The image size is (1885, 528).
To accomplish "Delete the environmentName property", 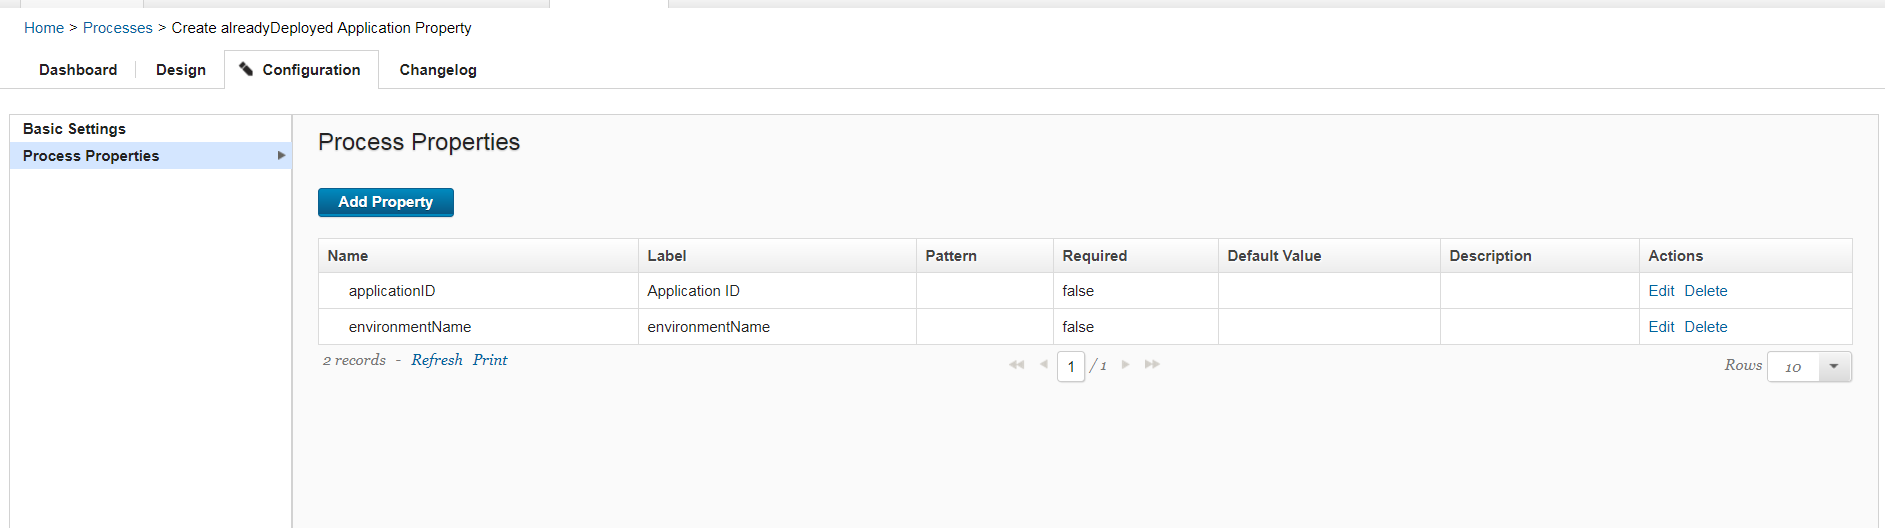I will pos(1706,327).
